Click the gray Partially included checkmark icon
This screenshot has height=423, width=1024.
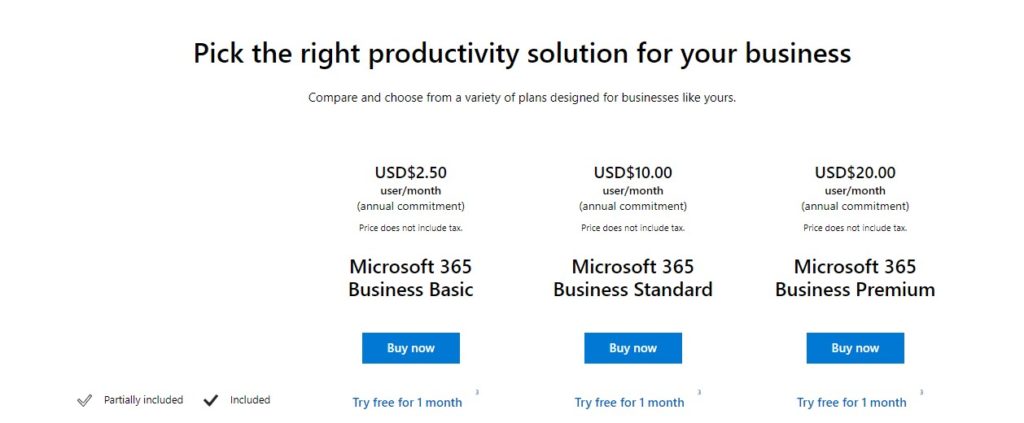[x=84, y=400]
